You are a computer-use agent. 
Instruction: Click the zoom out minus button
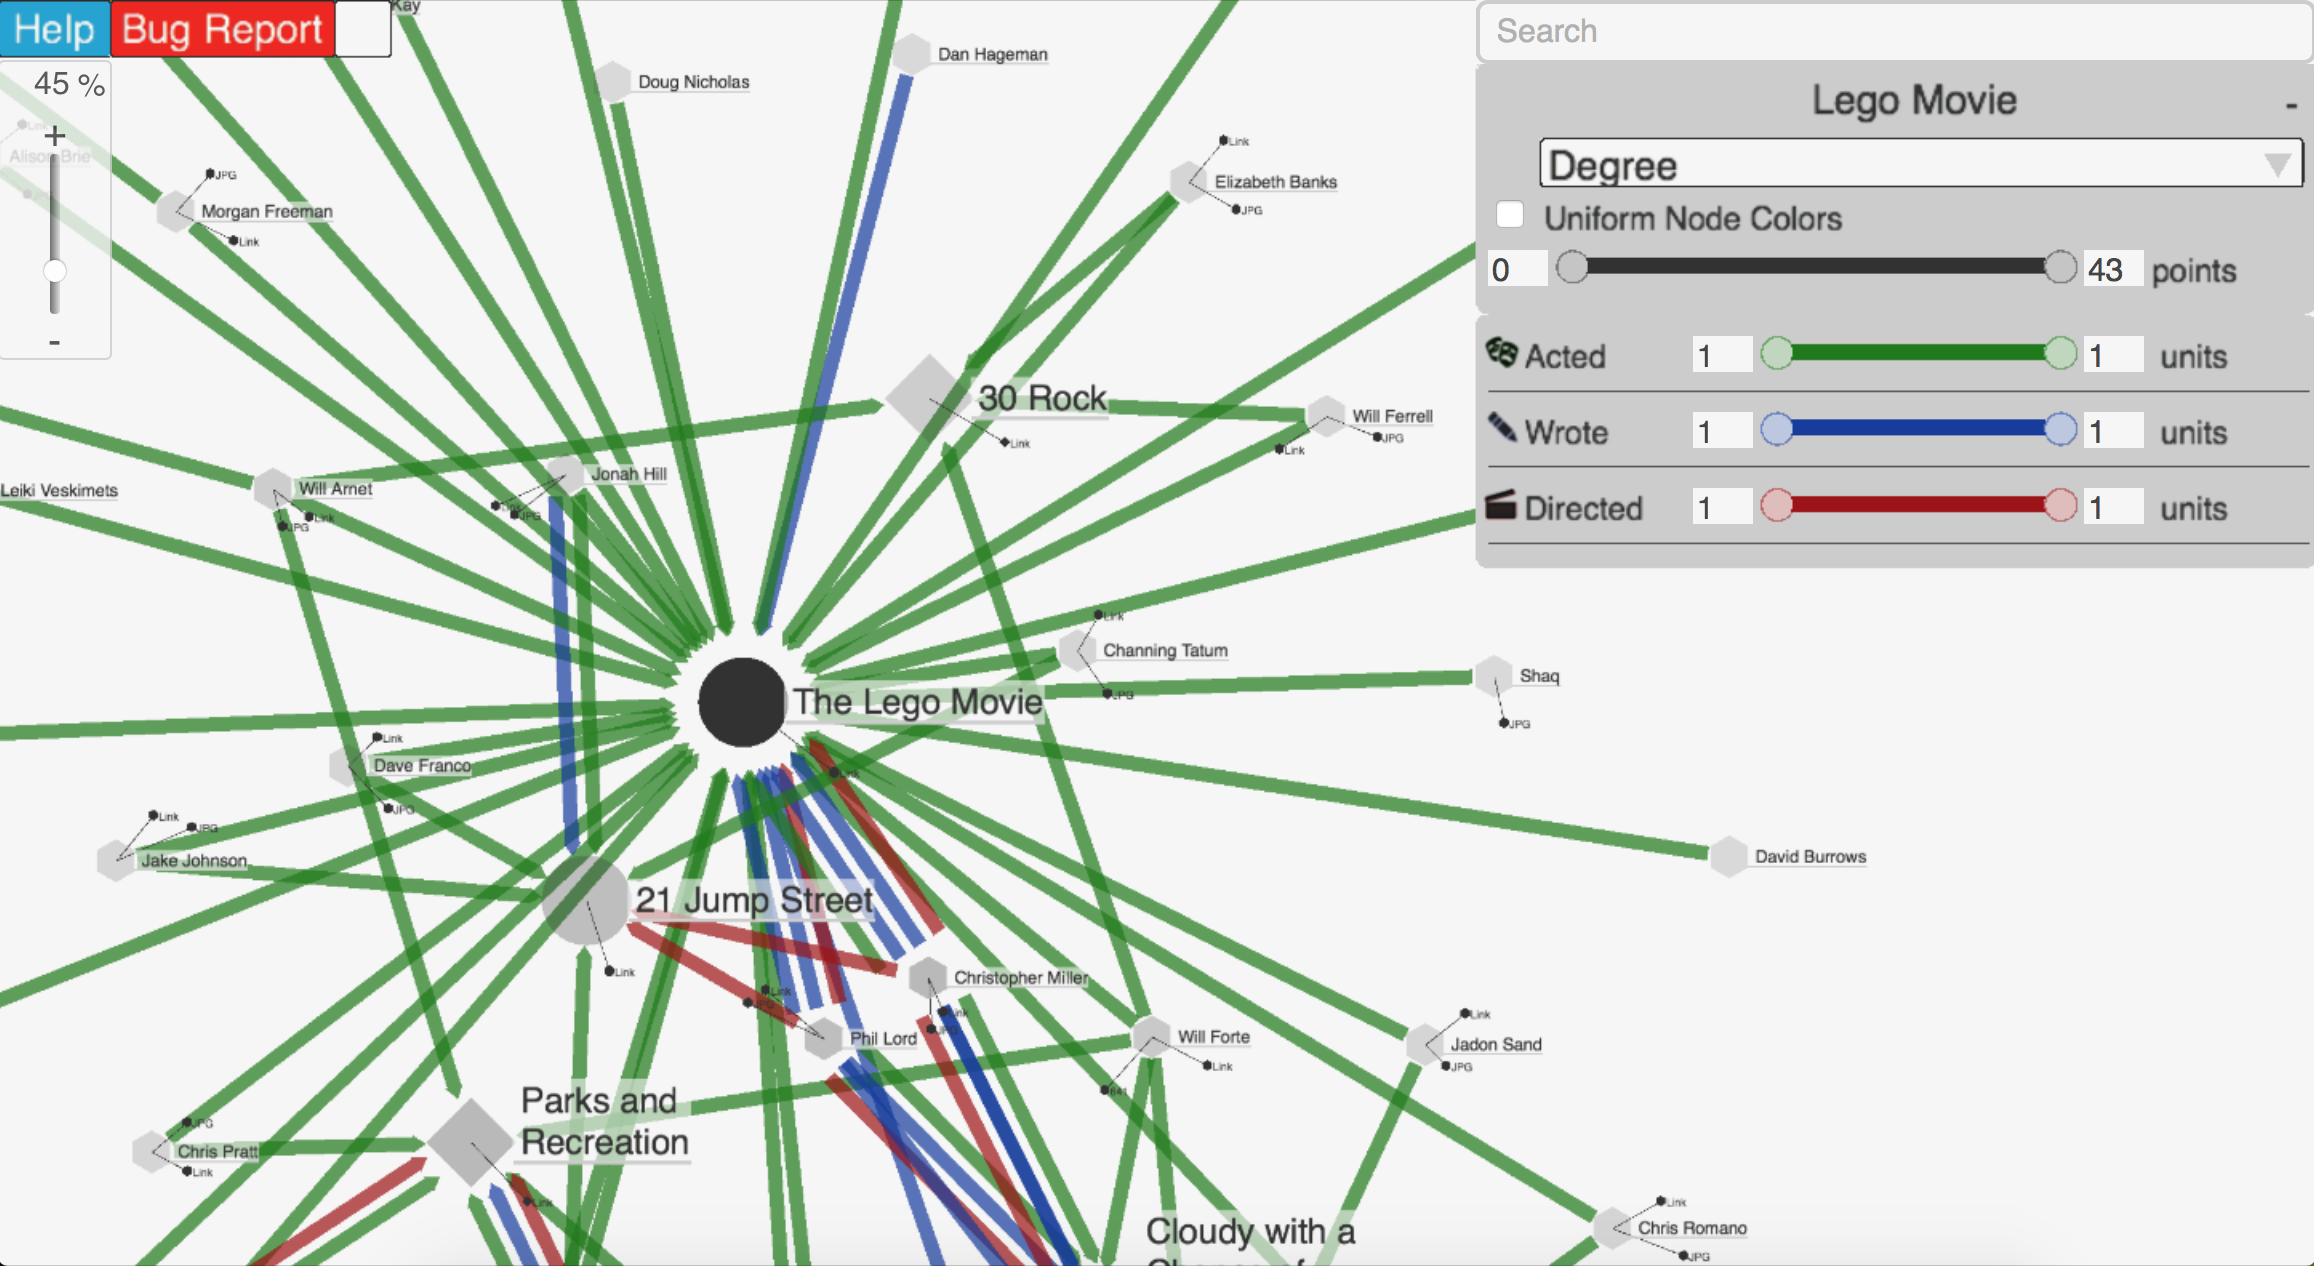click(55, 343)
